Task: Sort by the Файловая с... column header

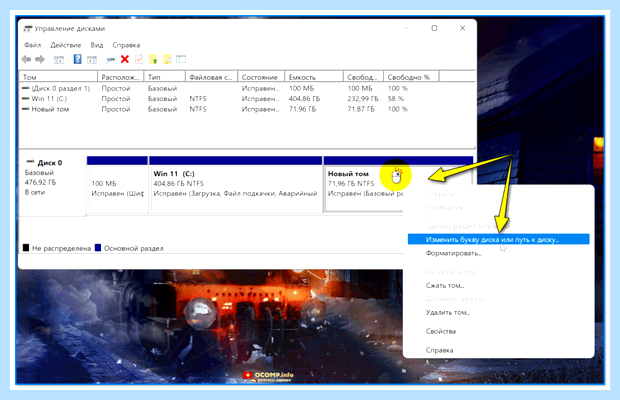Action: coord(212,77)
